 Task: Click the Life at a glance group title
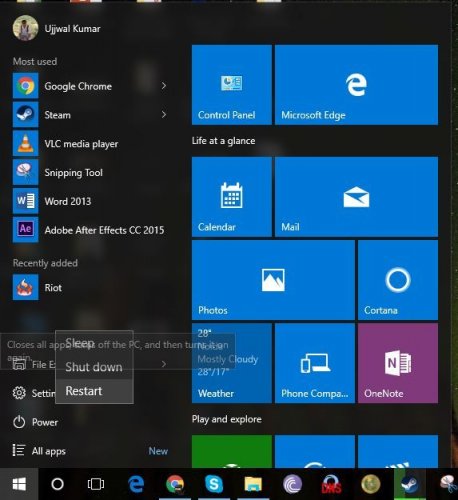tap(223, 141)
